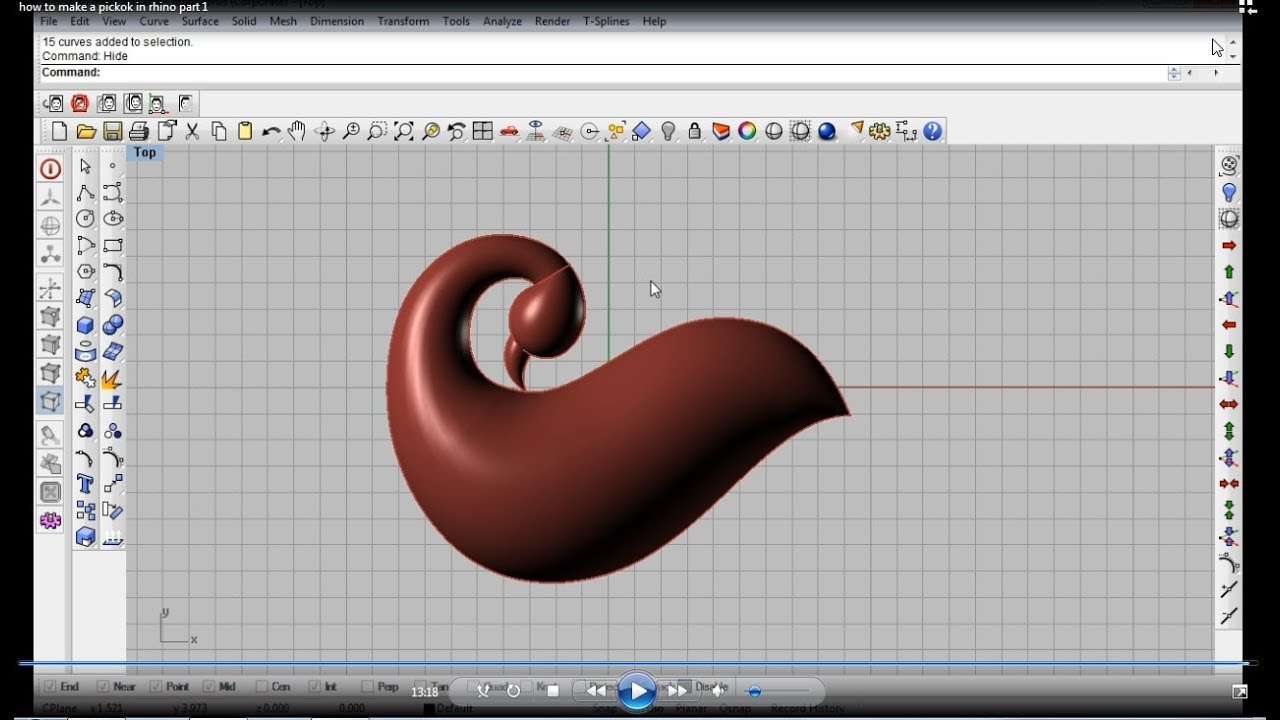Screen dimensions: 1280x720
Task: Open a file with folder icon
Action: (x=86, y=131)
